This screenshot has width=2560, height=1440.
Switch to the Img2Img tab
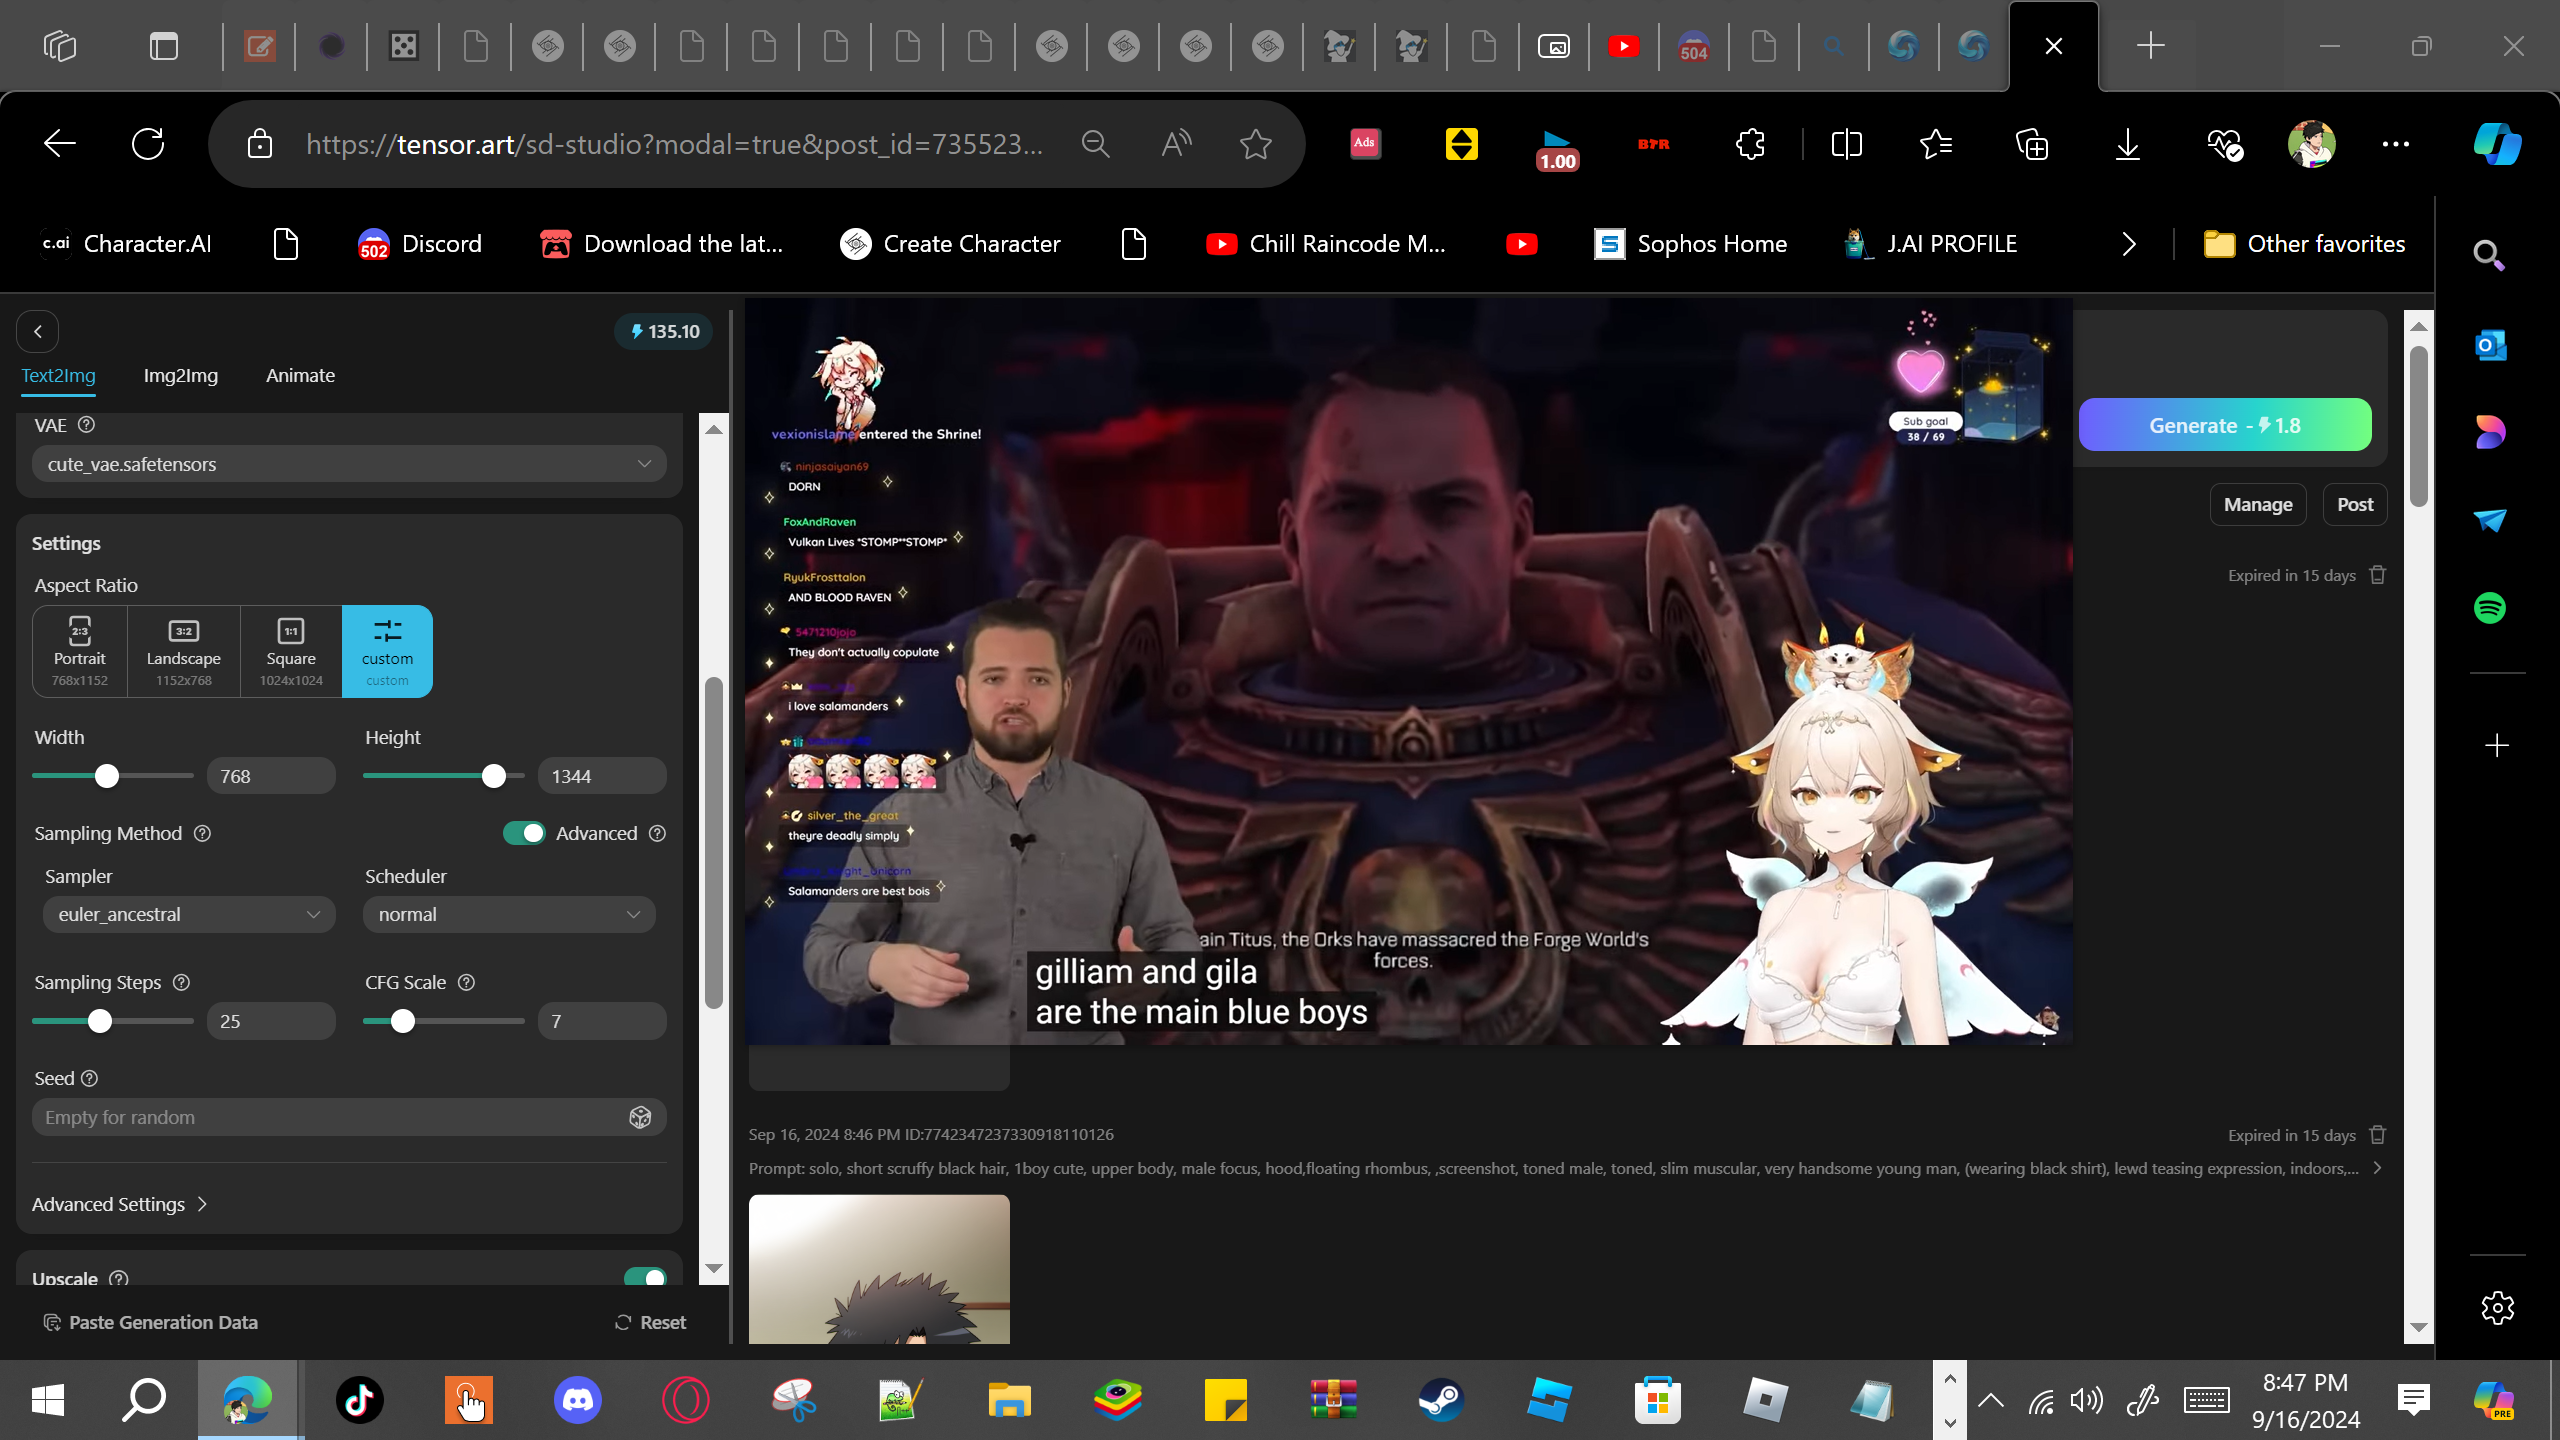[x=181, y=376]
